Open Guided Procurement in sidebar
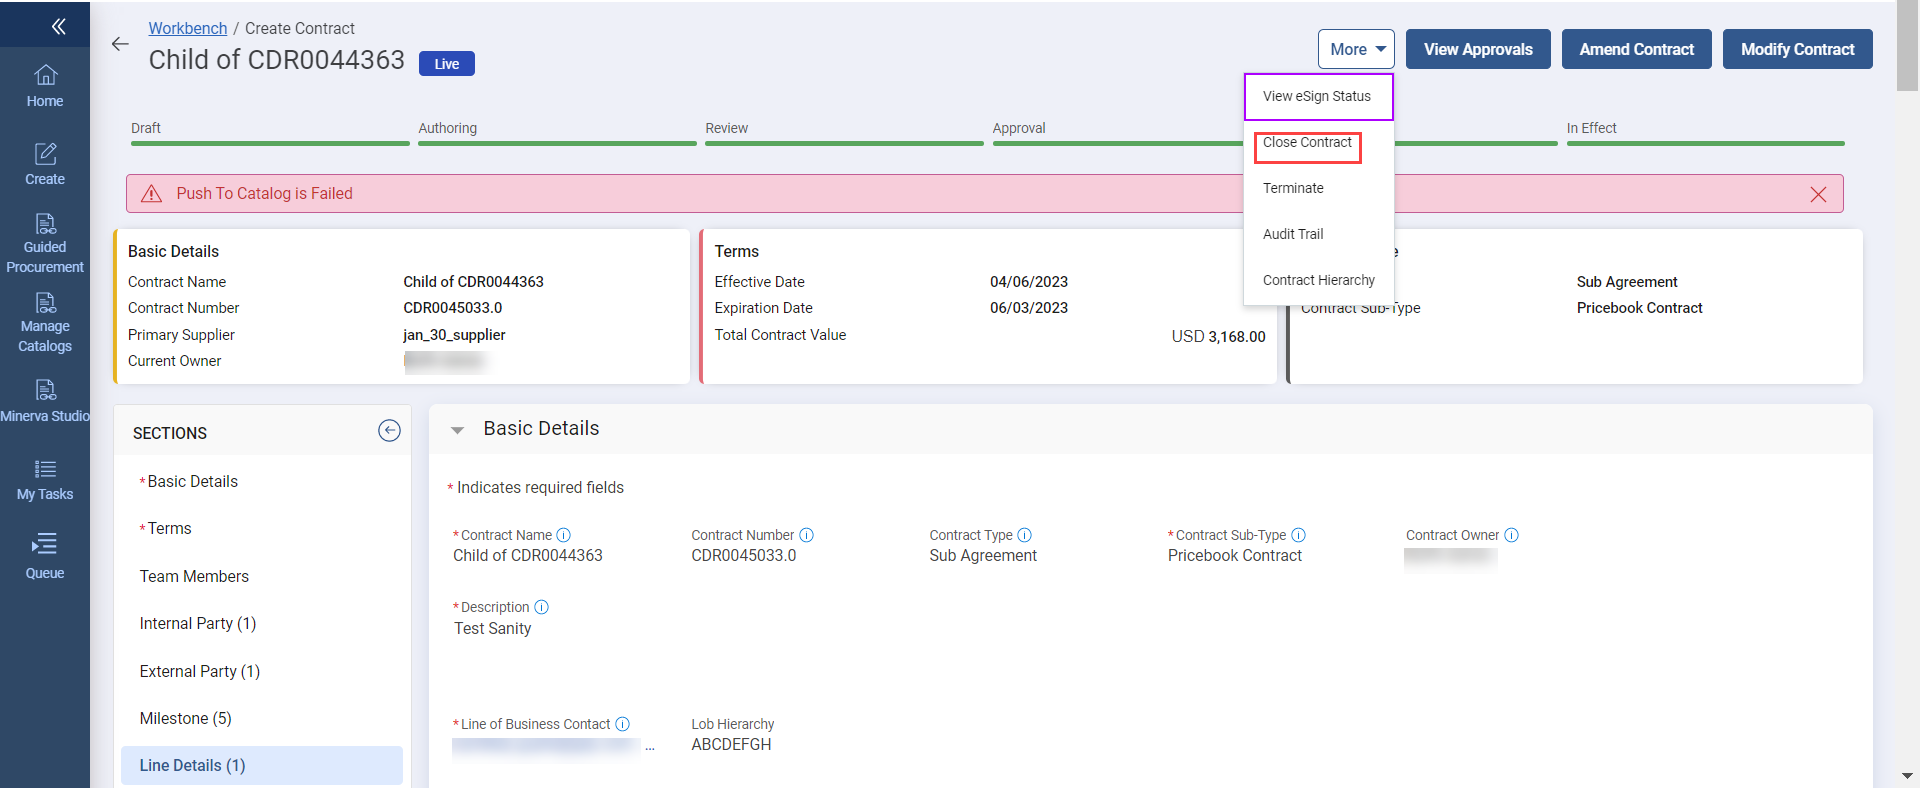This screenshot has height=788, width=1920. click(x=45, y=243)
